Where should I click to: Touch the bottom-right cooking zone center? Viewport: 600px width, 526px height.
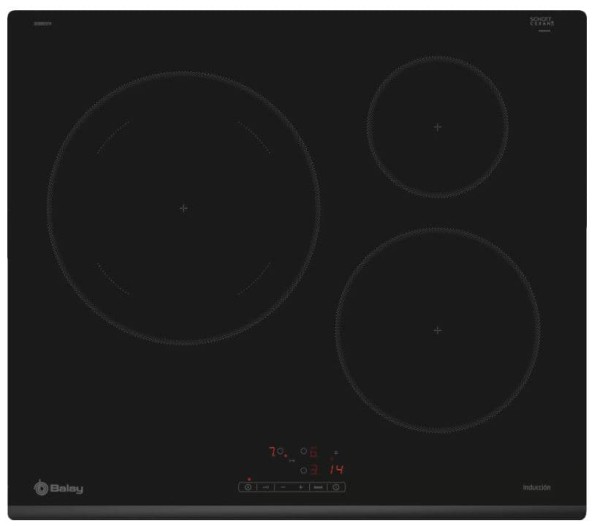[437, 330]
